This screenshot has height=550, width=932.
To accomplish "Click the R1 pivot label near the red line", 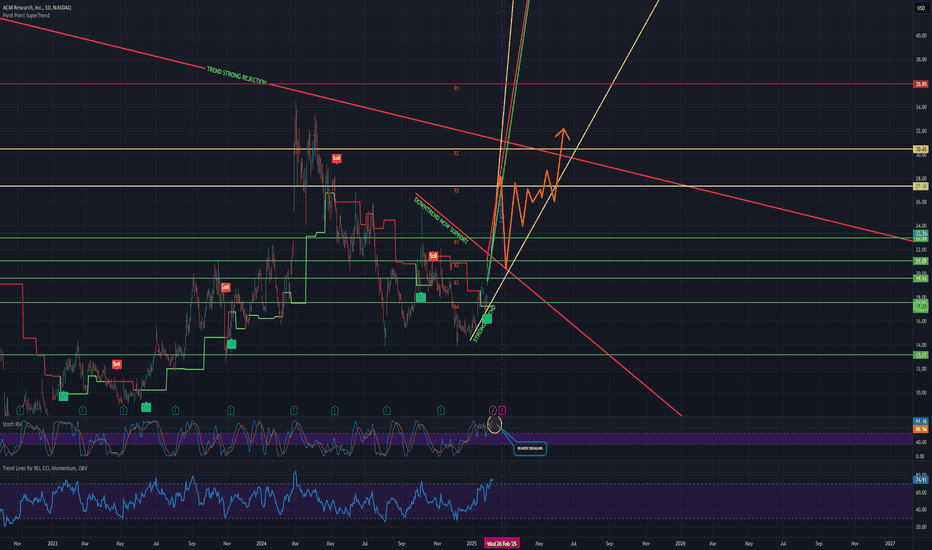I will coord(456,89).
